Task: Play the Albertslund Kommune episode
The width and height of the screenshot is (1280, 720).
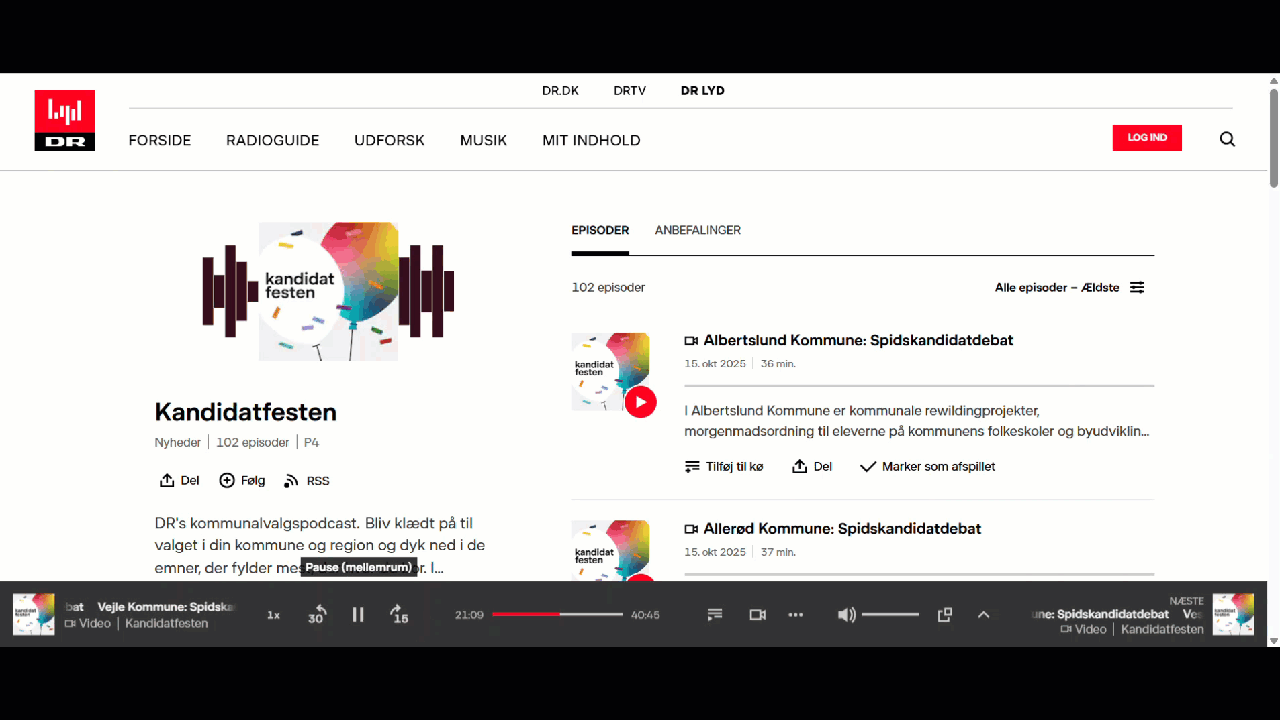Action: [640, 402]
